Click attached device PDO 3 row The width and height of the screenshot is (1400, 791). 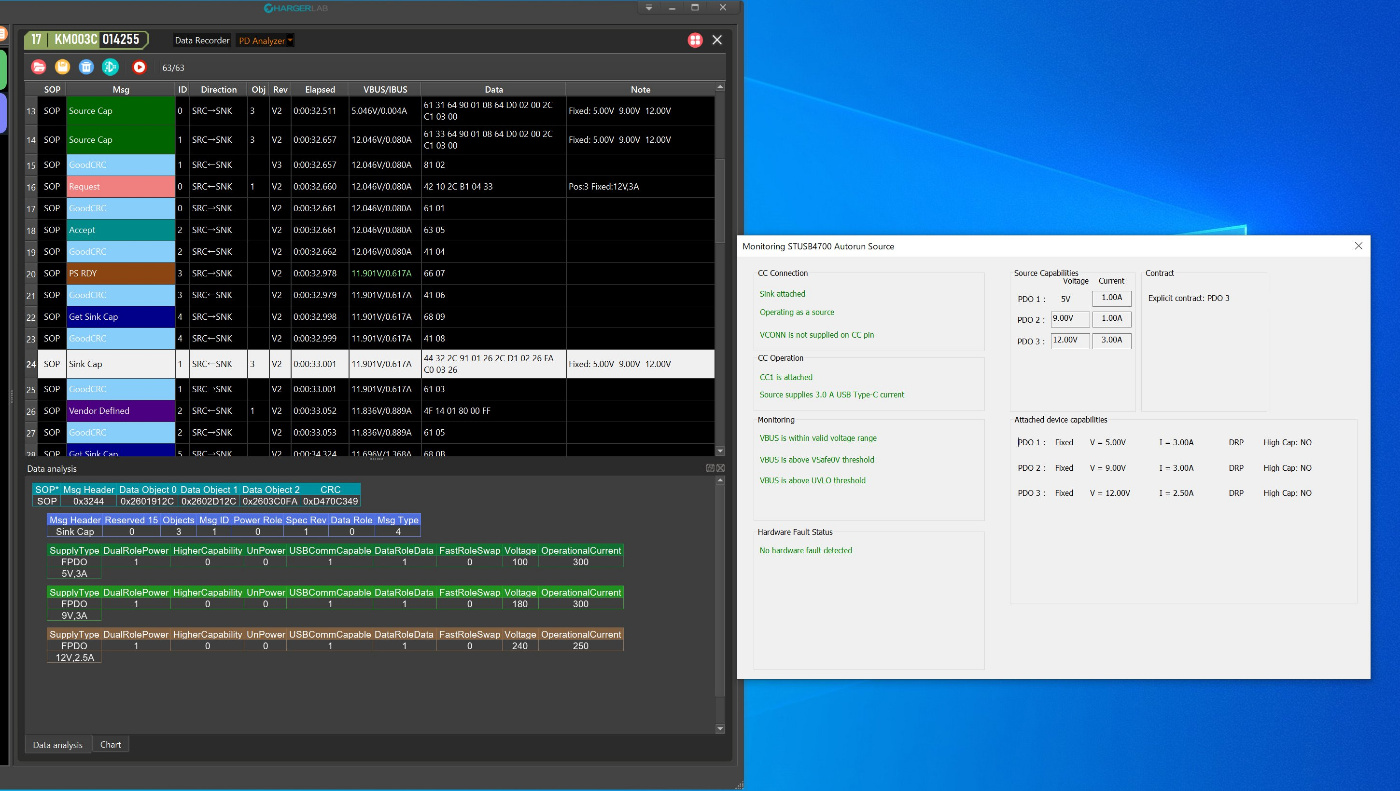point(1165,493)
